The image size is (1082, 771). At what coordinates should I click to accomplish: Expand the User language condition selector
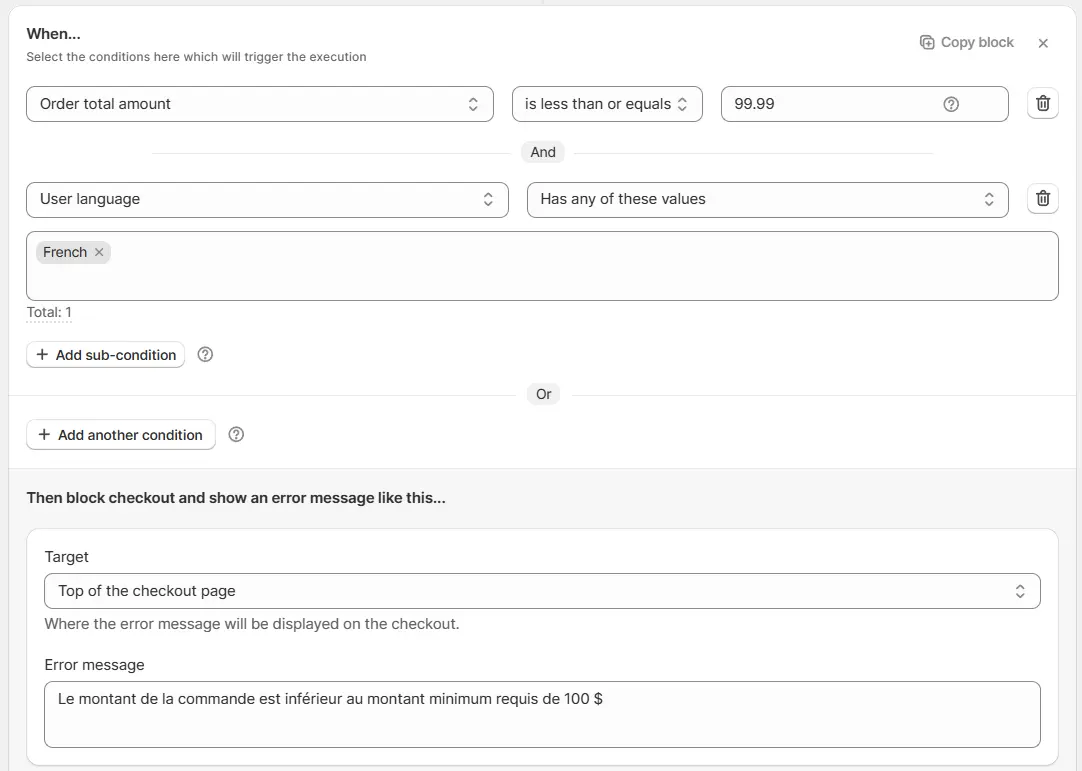(x=267, y=199)
